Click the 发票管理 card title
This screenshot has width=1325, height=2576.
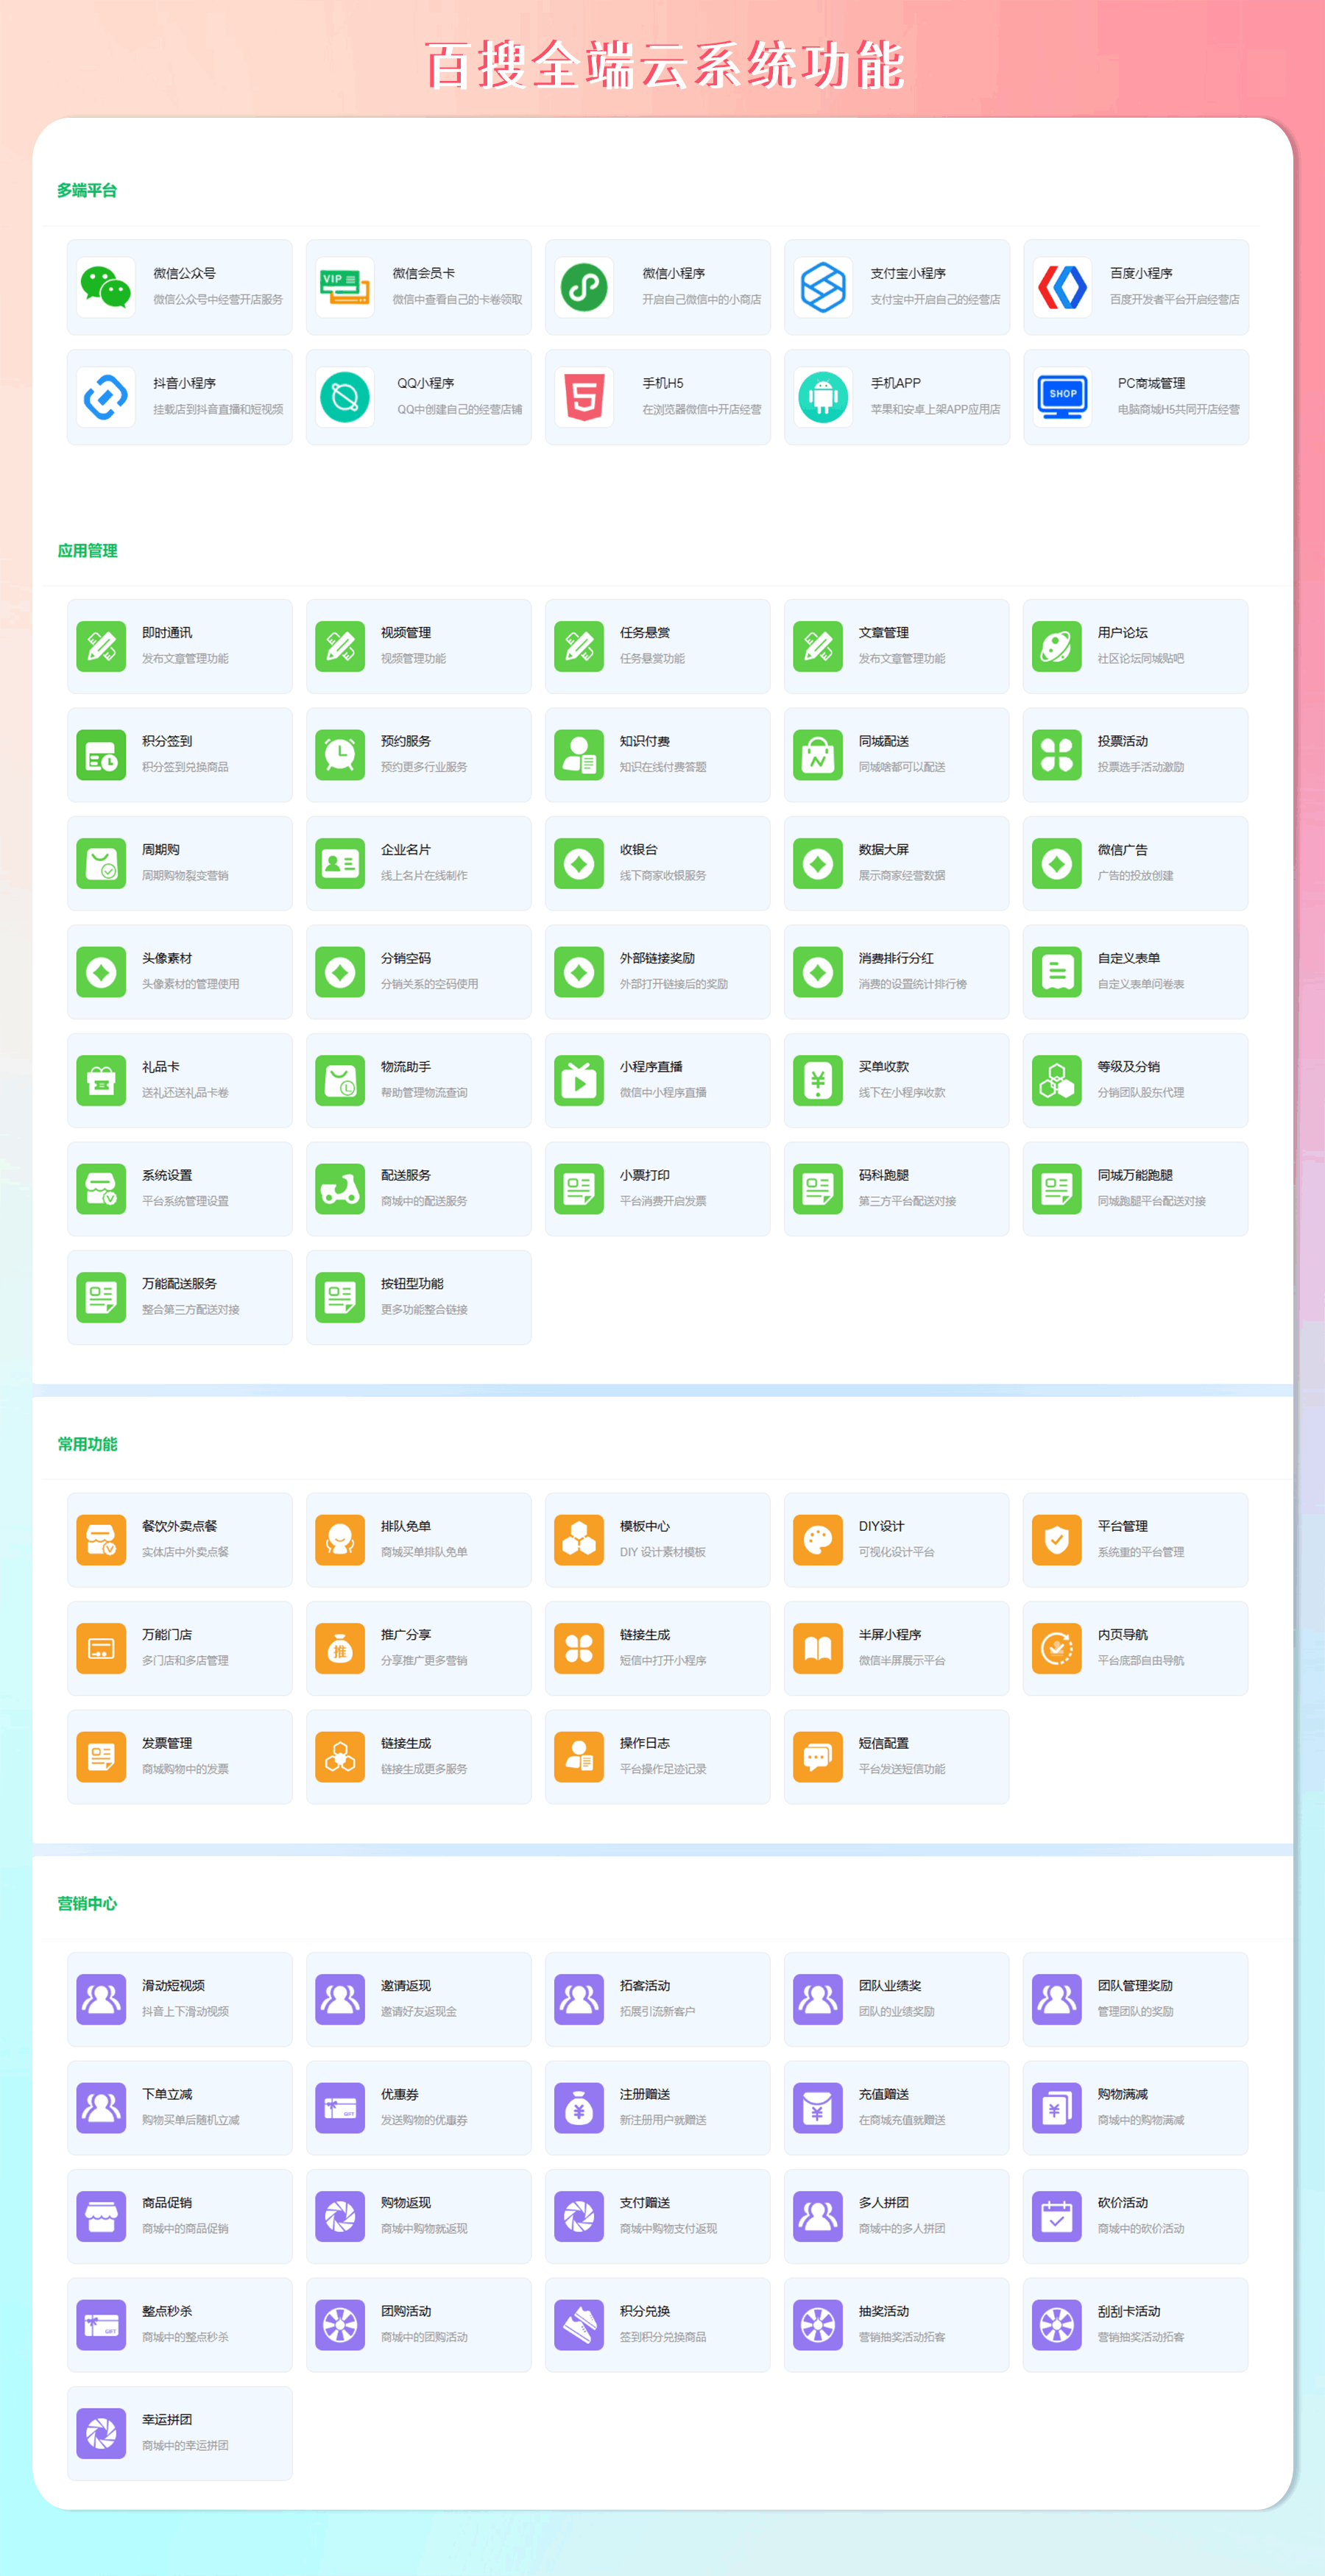point(167,1743)
